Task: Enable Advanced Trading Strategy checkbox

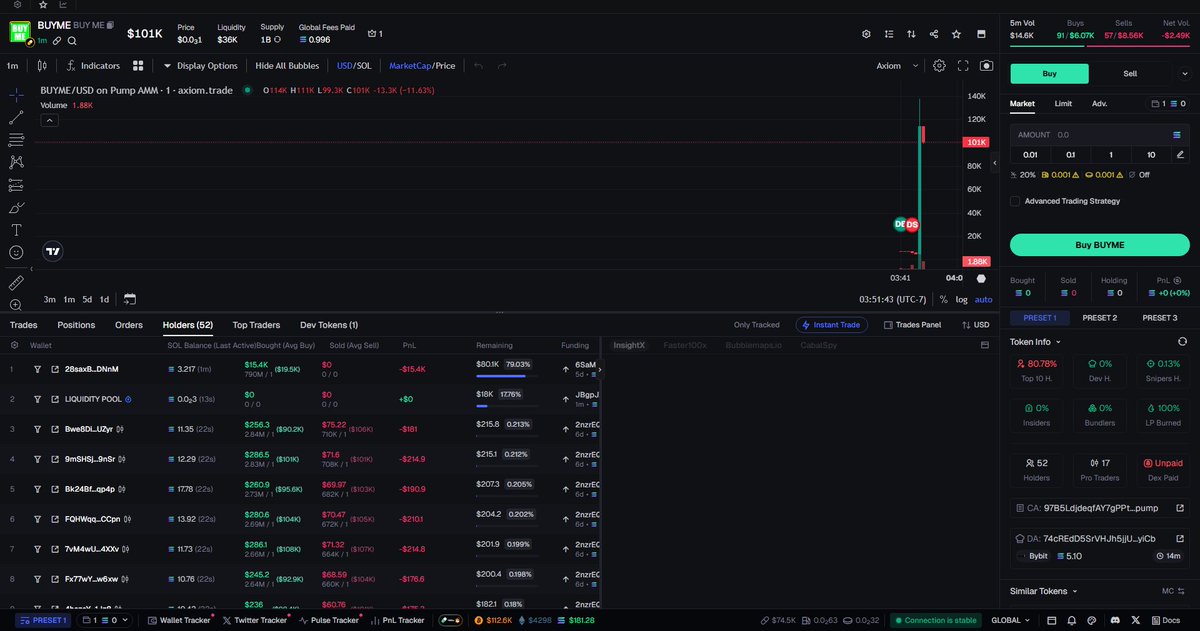Action: pyautogui.click(x=1015, y=201)
